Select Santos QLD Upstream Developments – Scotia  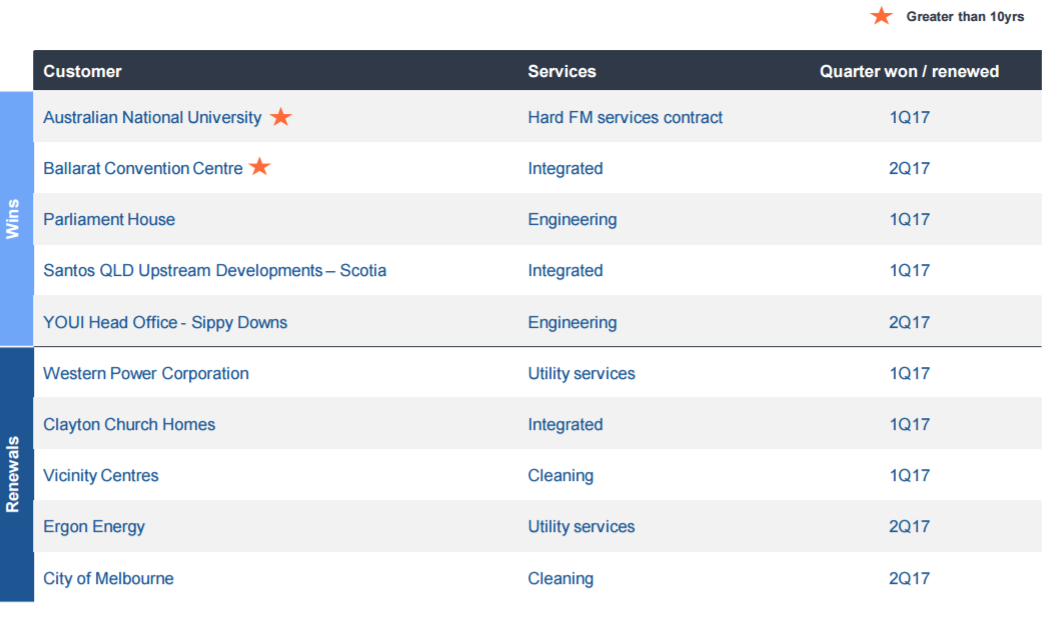click(x=215, y=270)
